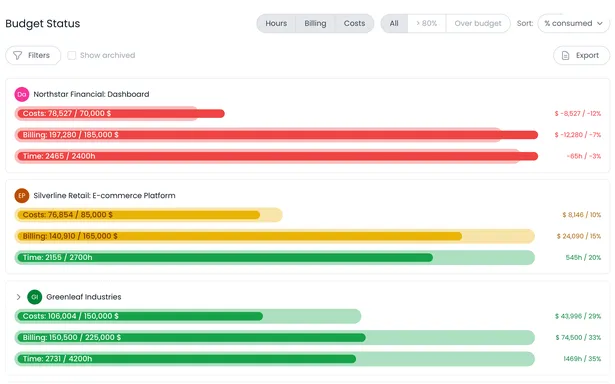
Task: Expand the Greenleaf Industries row chevron
Action: (x=18, y=297)
